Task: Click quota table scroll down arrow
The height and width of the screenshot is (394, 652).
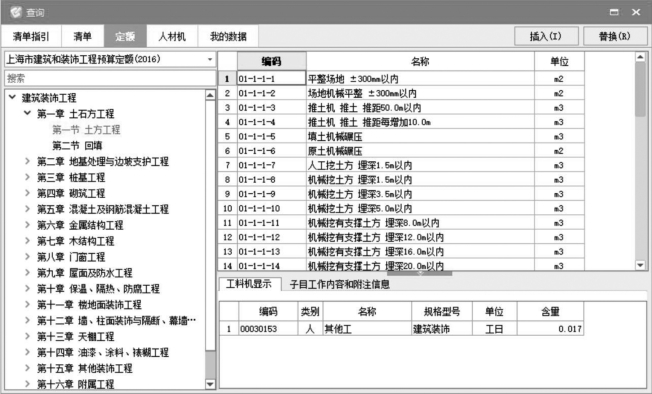Action: coord(640,265)
